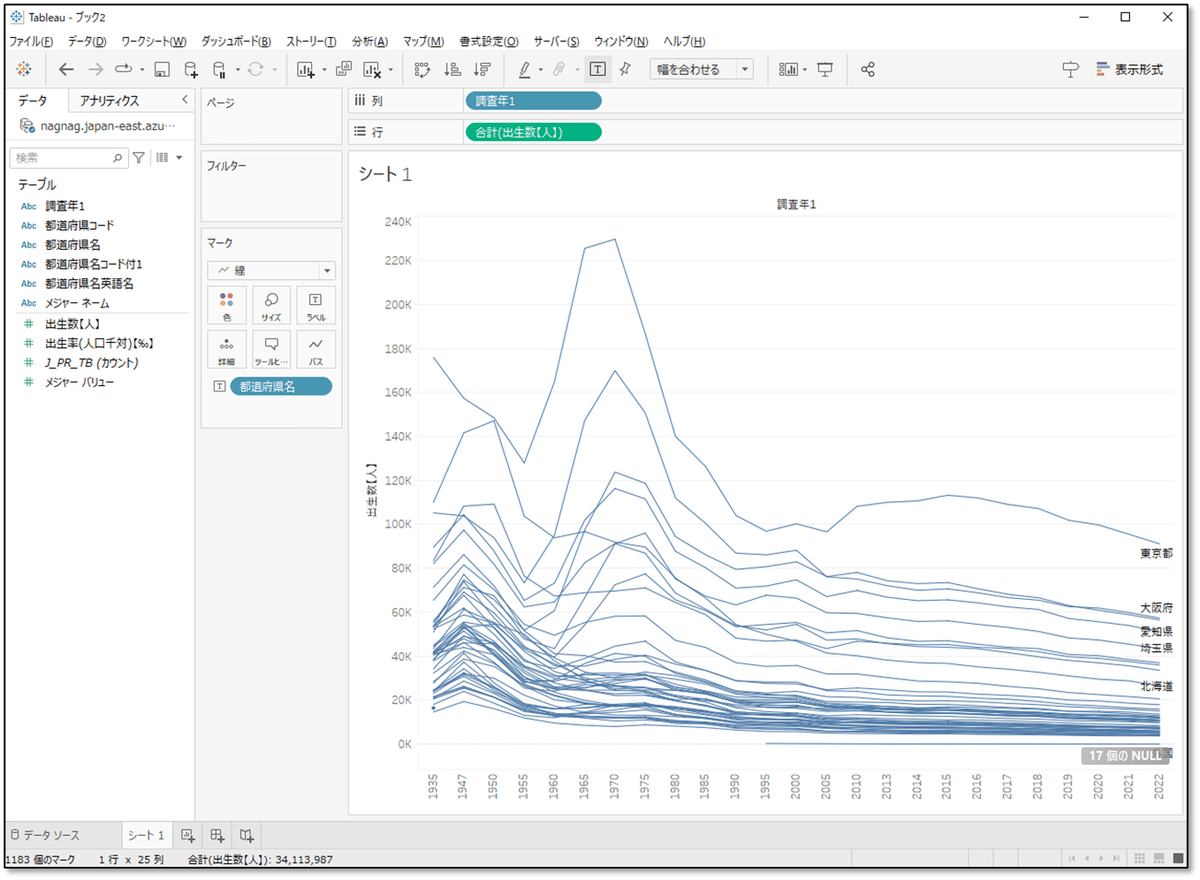This screenshot has width=1200, height=880.
Task: Select the メジャー バリュー field
Action: pyautogui.click(x=79, y=382)
